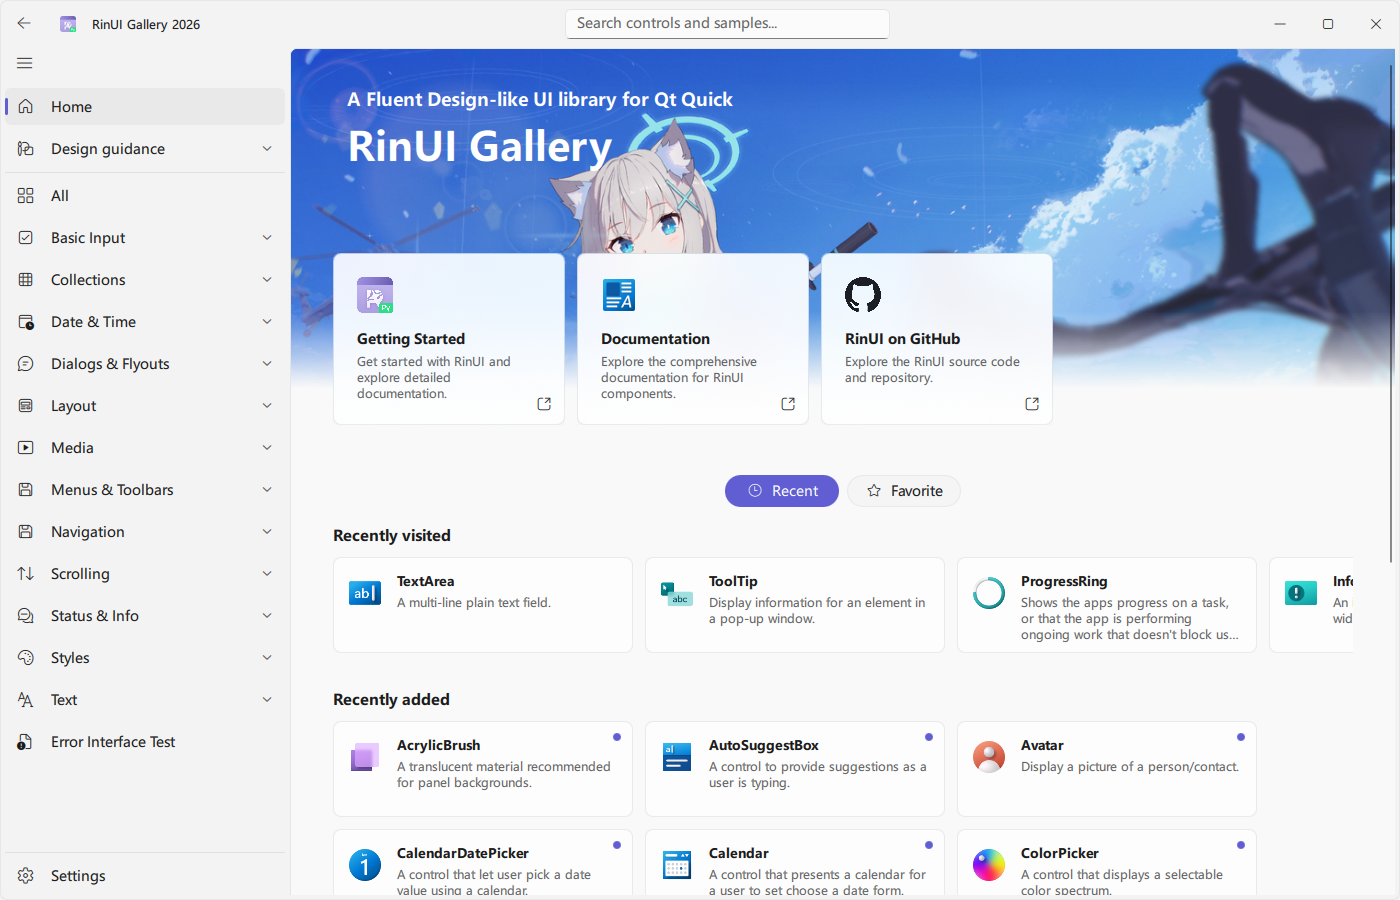
Task: Select the Recent tab
Action: click(x=782, y=491)
